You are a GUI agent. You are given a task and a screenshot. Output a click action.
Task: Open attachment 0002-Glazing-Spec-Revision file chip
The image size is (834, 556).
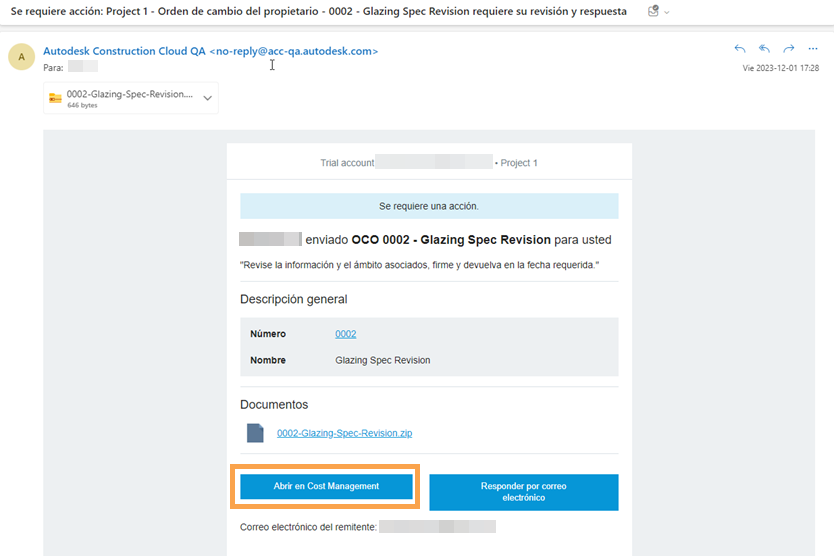tap(131, 98)
